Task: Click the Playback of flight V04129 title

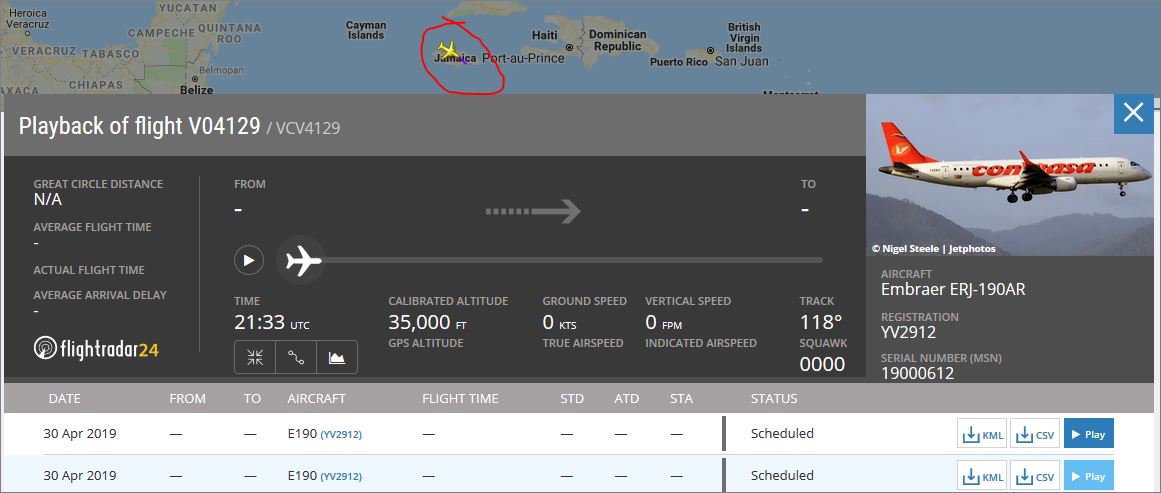Action: 139,126
